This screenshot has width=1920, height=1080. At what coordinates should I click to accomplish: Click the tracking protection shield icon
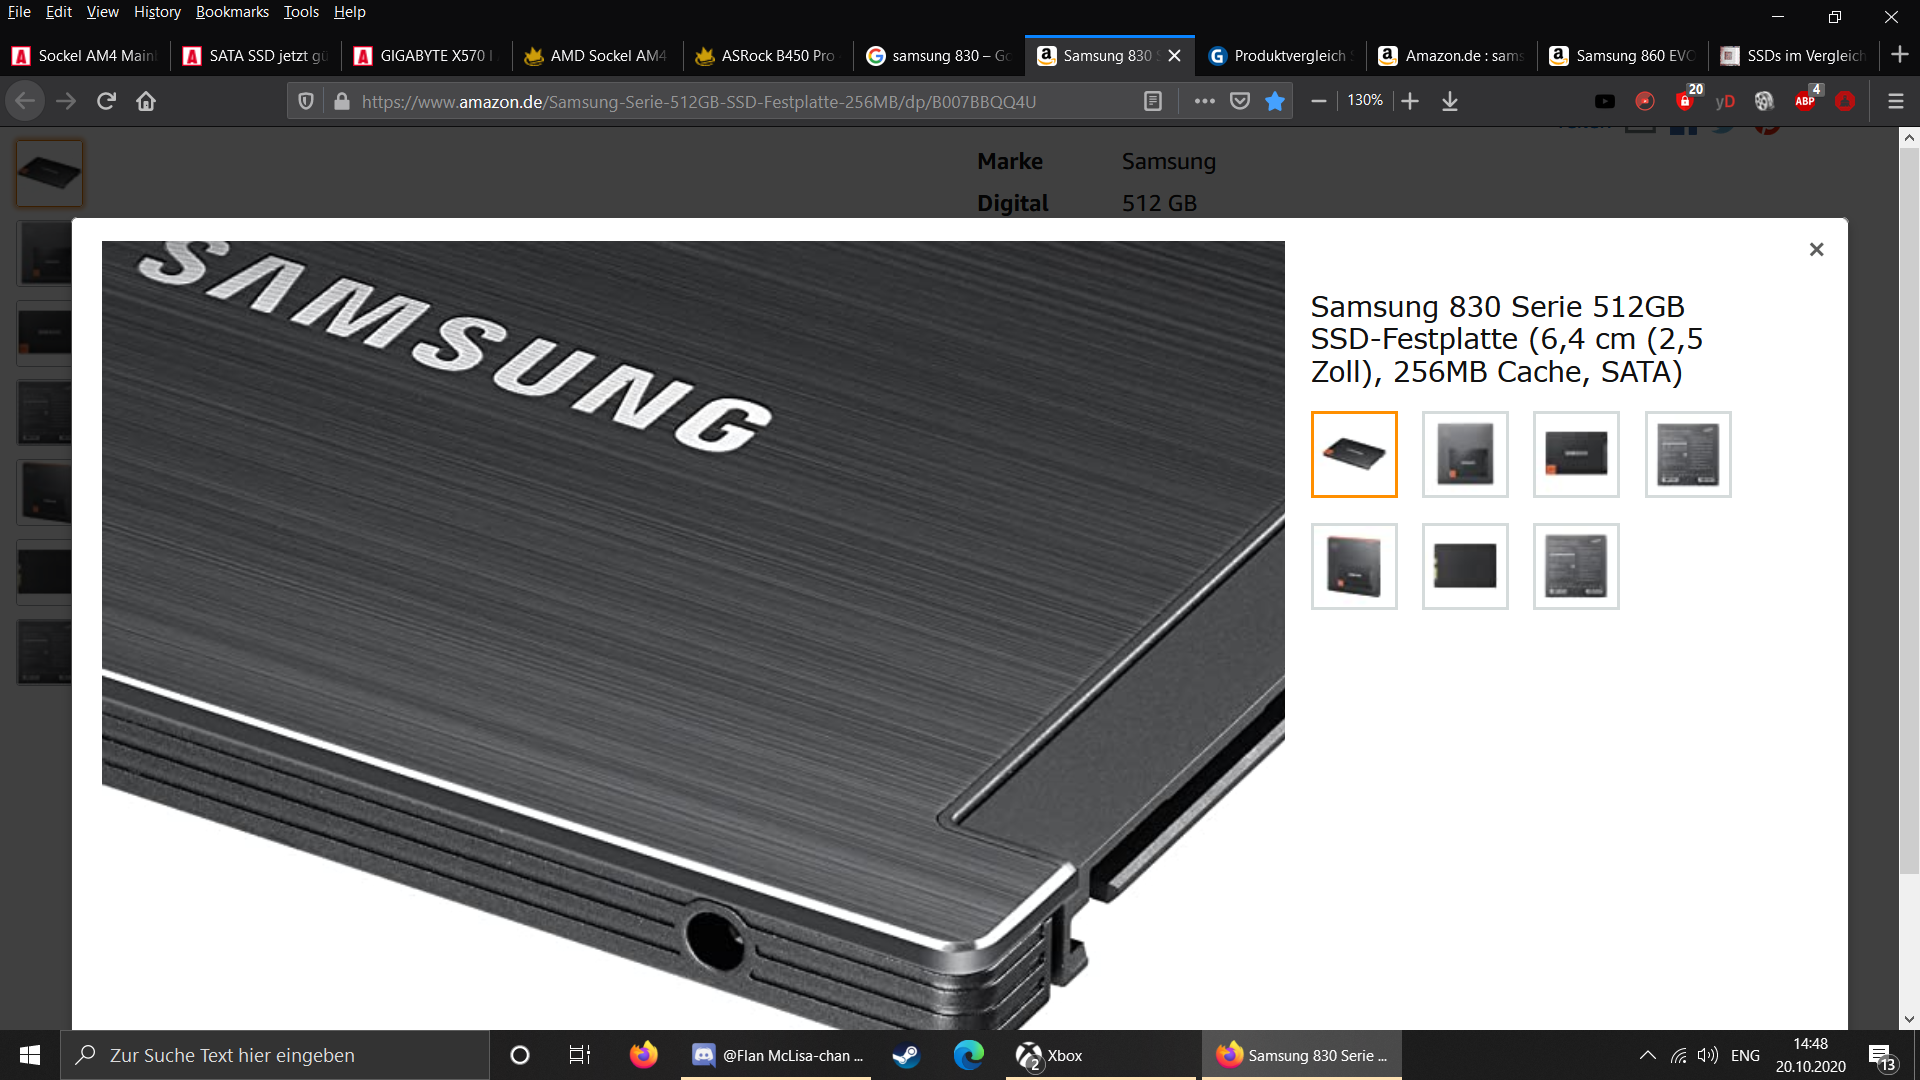(306, 101)
